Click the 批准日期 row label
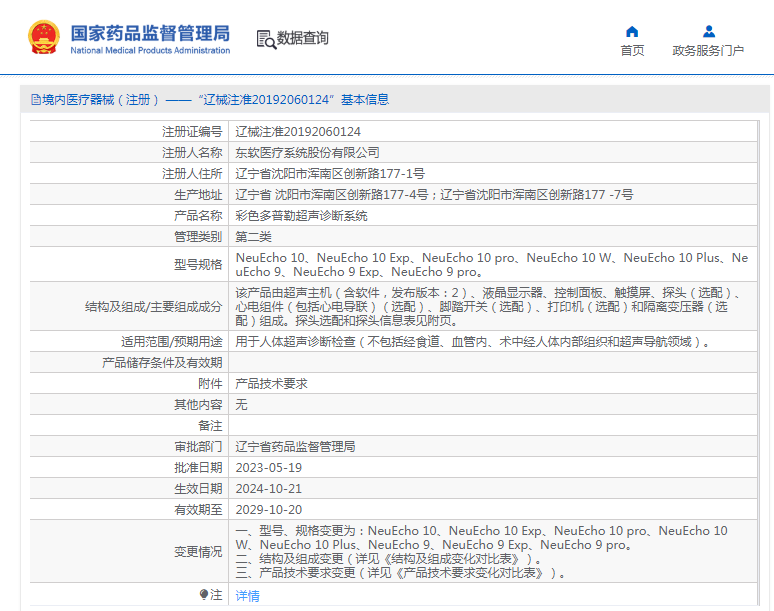774x611 pixels. 198,468
